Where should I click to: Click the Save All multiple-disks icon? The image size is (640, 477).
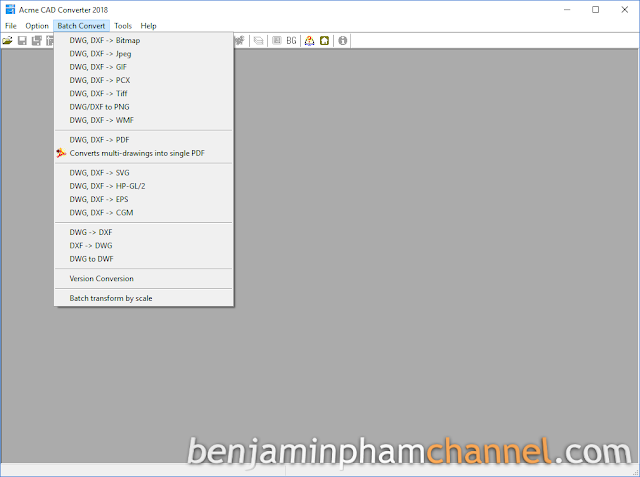click(x=37, y=40)
